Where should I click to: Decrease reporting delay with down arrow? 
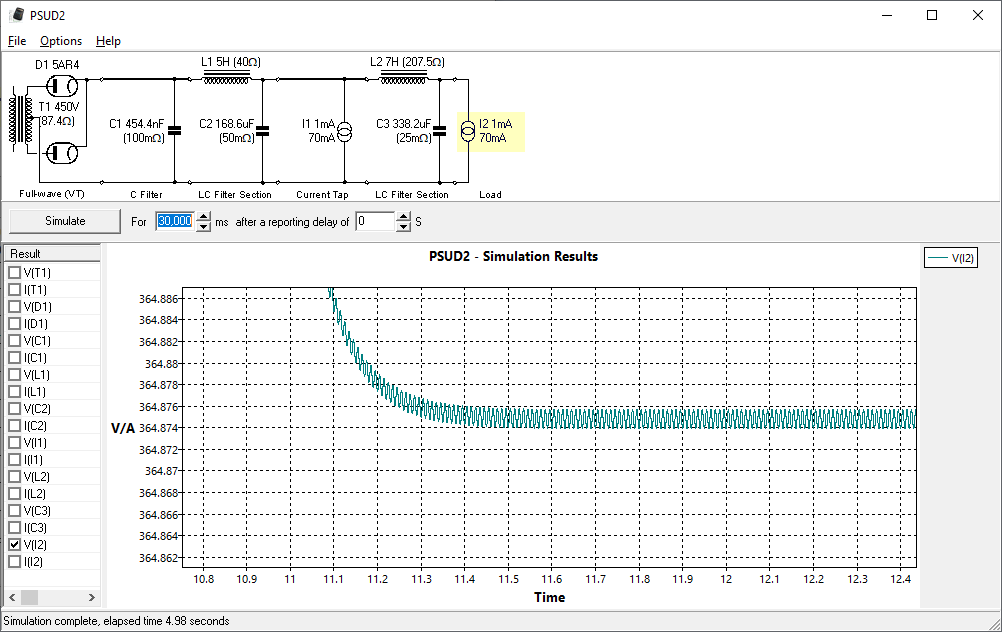(403, 227)
